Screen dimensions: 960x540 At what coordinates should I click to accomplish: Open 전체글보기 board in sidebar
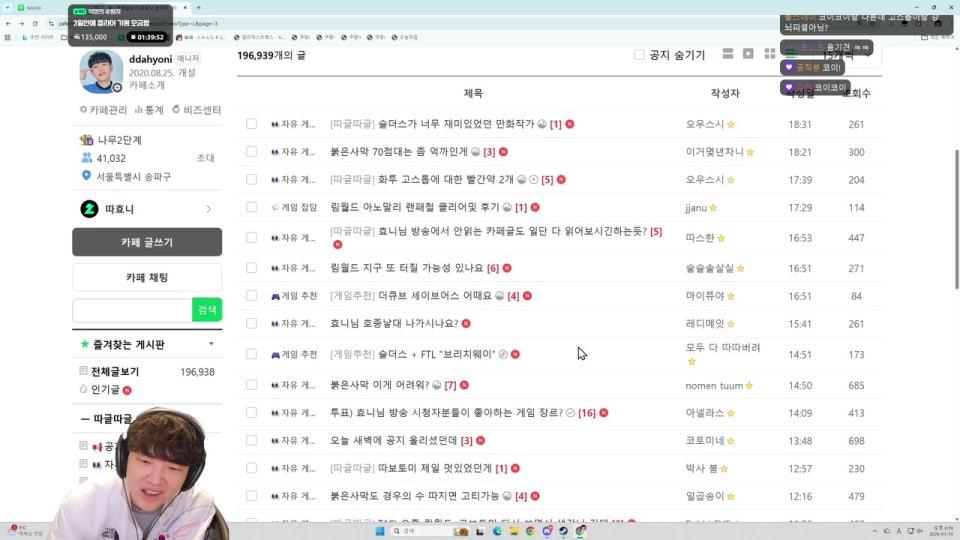click(117, 372)
